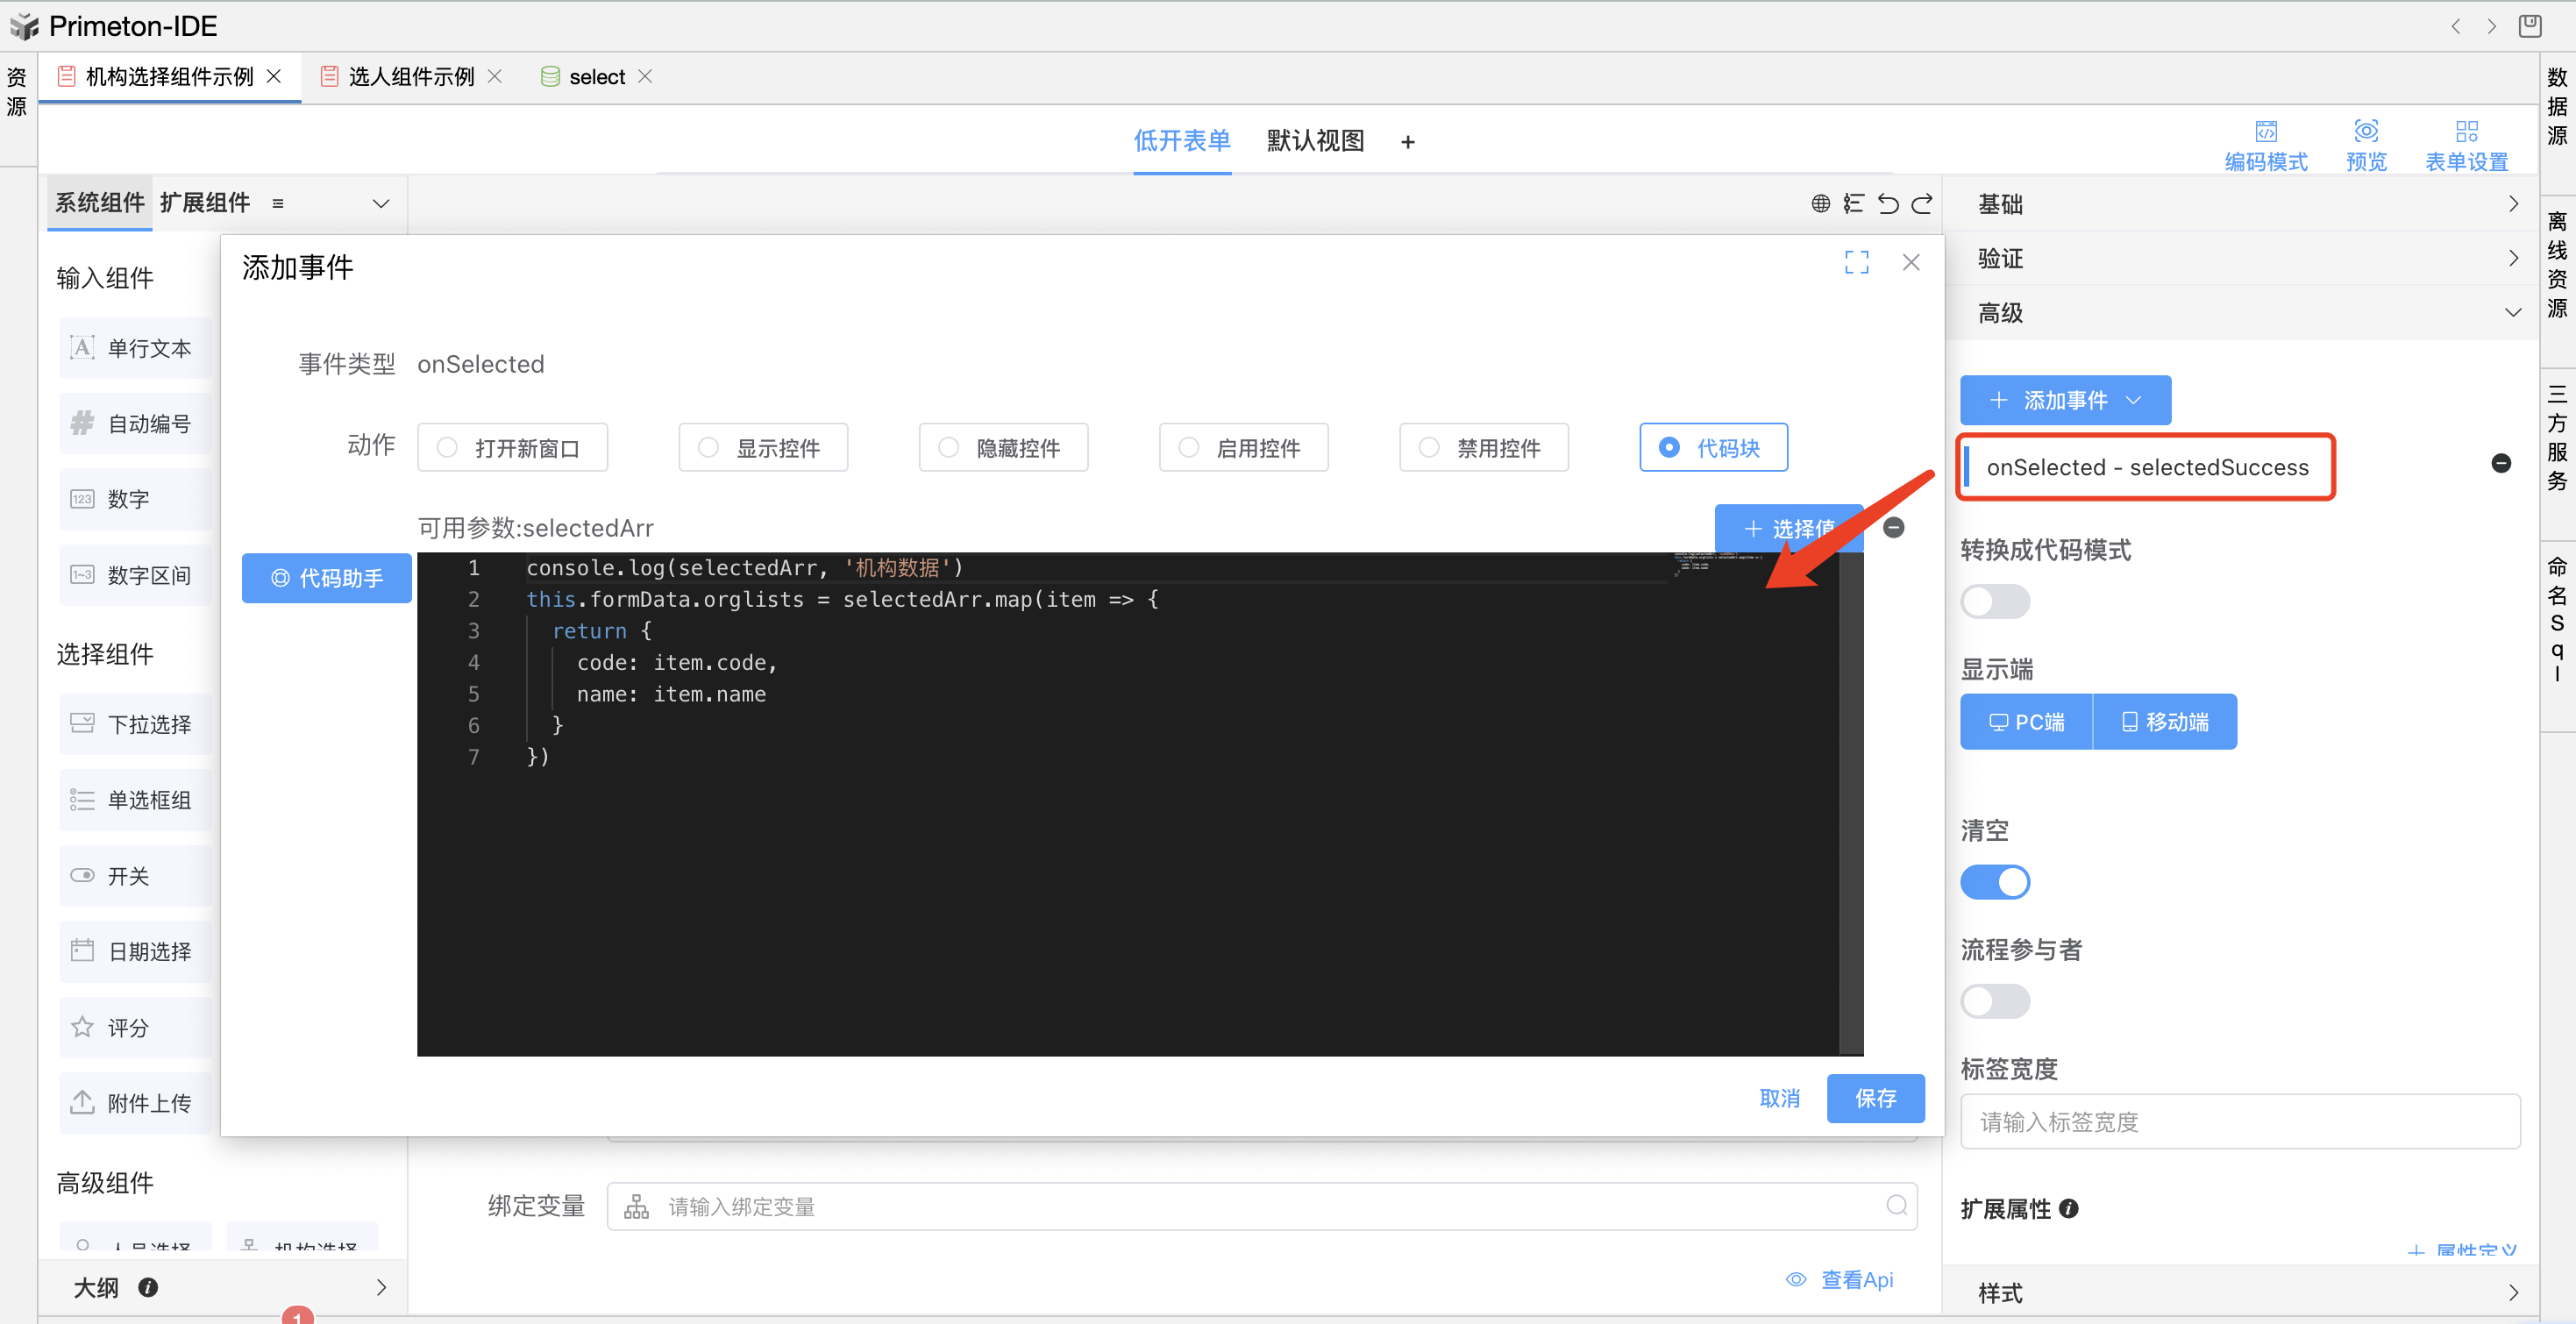Click the 编码模式 code mode icon
The image size is (2576, 1324).
pos(2265,132)
